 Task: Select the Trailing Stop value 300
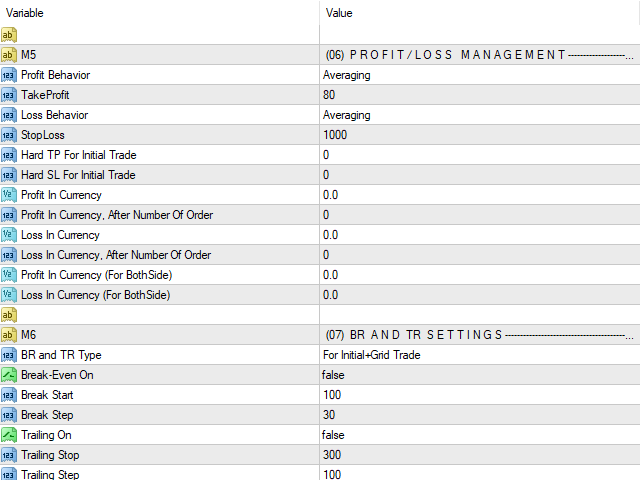point(480,455)
